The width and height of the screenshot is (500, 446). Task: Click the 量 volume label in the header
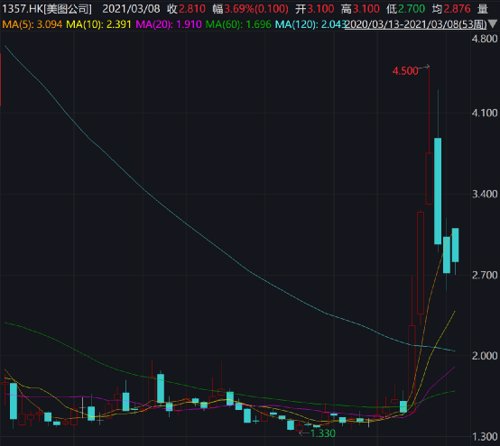point(482,9)
